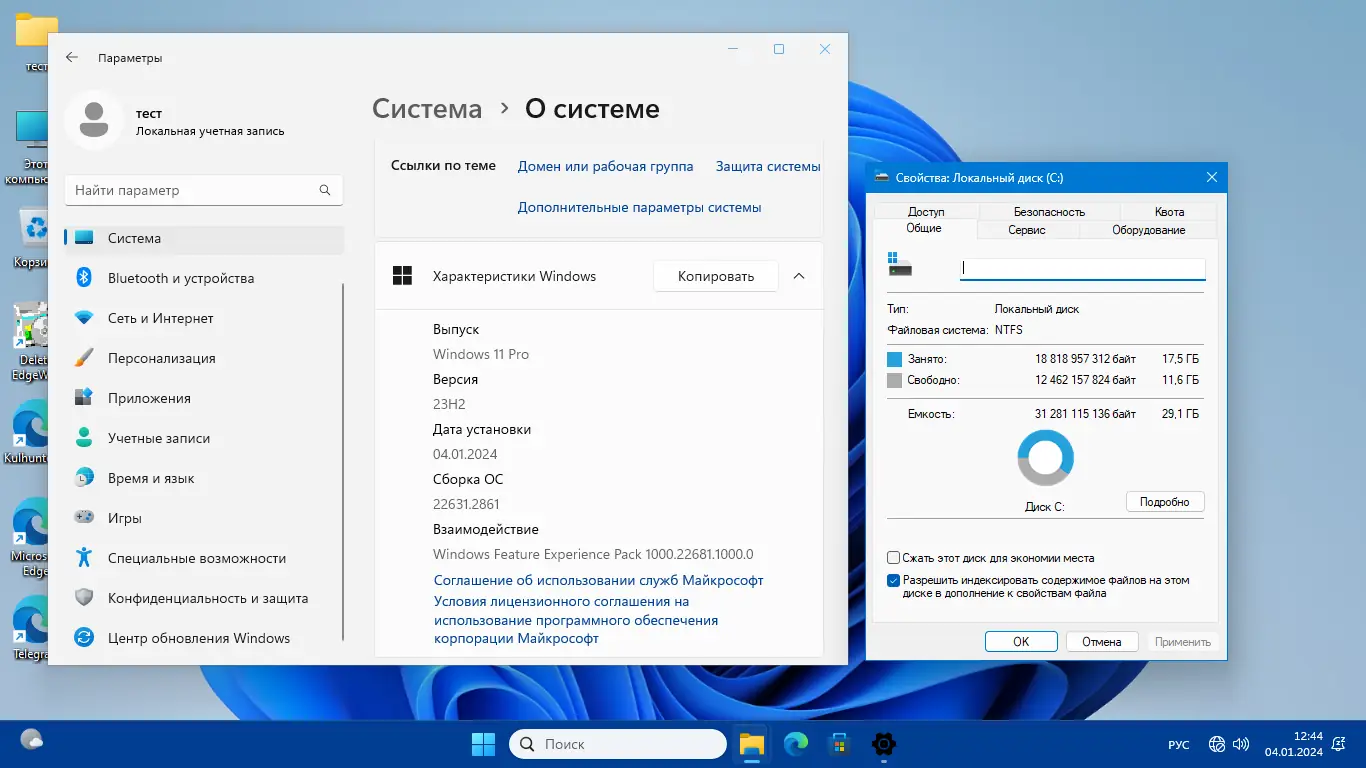Image resolution: width=1366 pixels, height=768 pixels.
Task: Click the blue Занято color square
Action: (894, 359)
